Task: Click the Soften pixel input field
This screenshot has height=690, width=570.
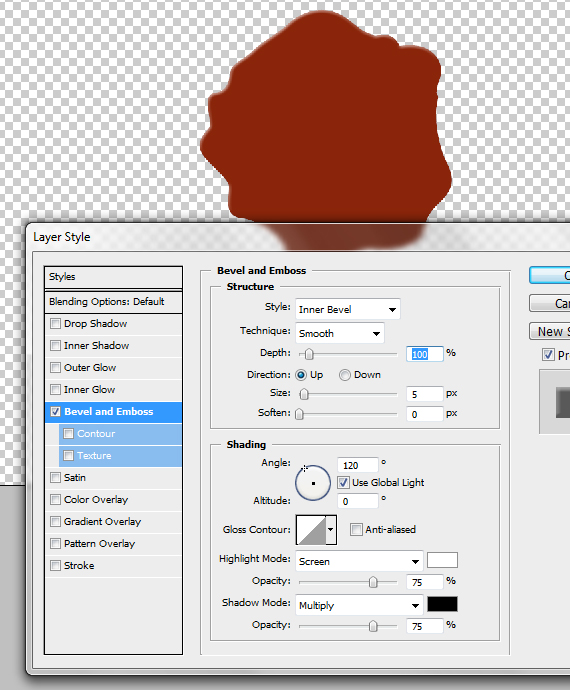Action: 425,414
